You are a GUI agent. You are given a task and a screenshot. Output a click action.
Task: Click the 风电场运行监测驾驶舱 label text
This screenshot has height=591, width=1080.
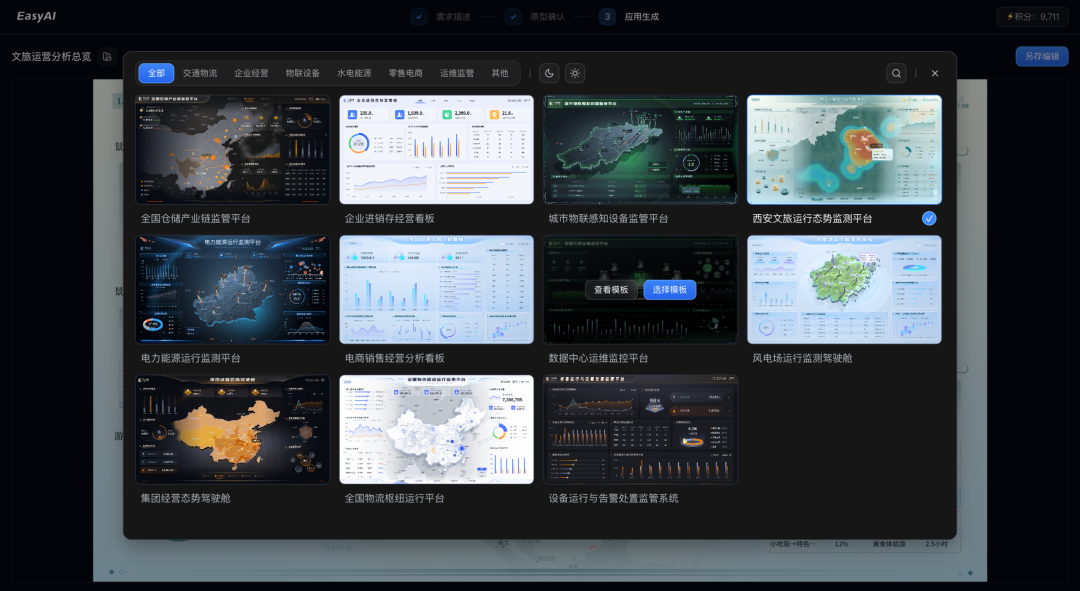point(802,358)
